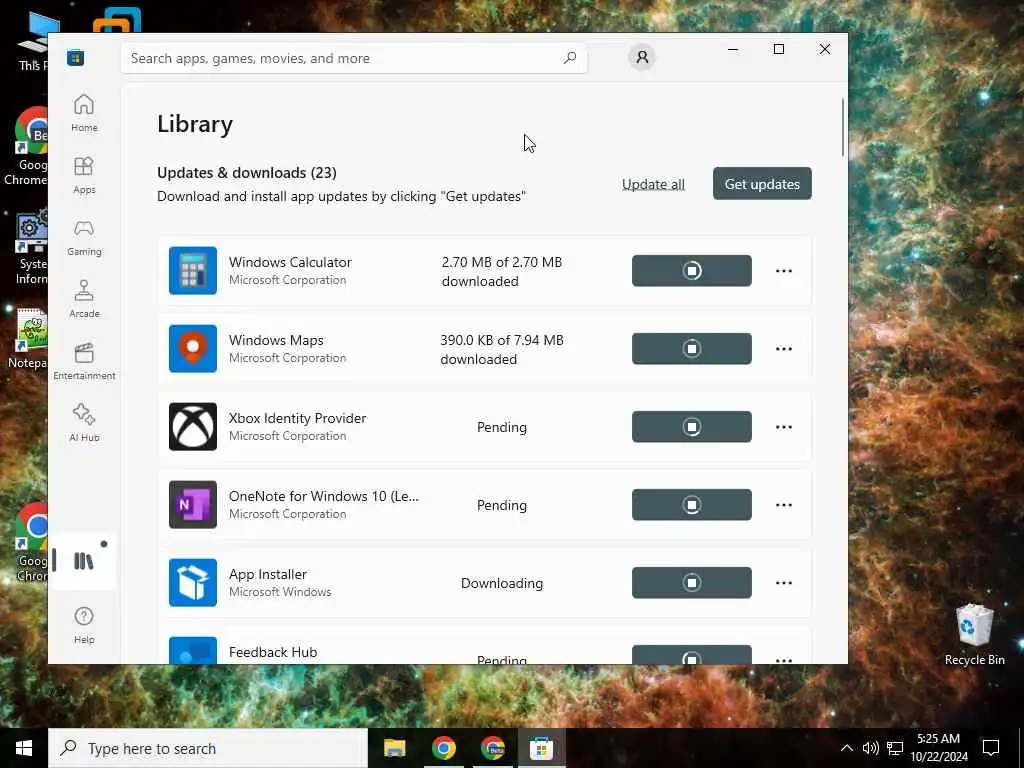1024x768 pixels.
Task: Click the Downloading status of App Installer
Action: click(x=502, y=583)
